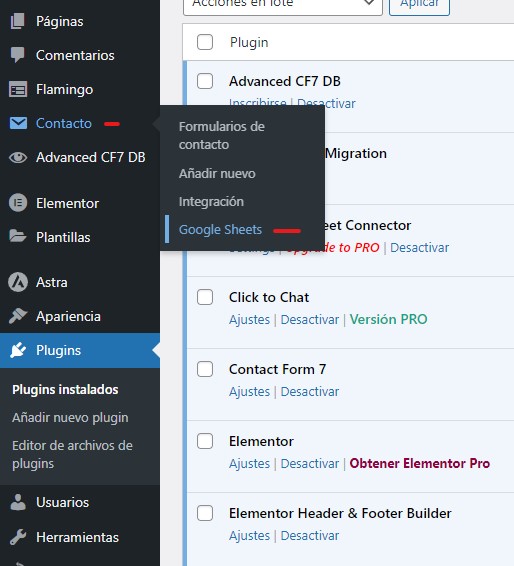514x566 pixels.
Task: Select Integración in Contacto flyout
Action: point(211,201)
